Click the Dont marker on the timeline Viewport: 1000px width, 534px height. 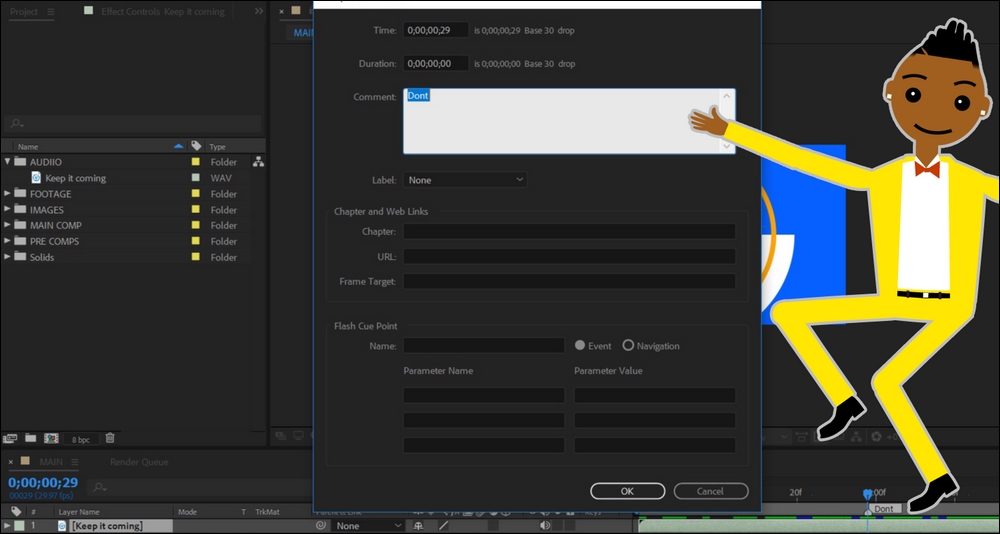[884, 508]
